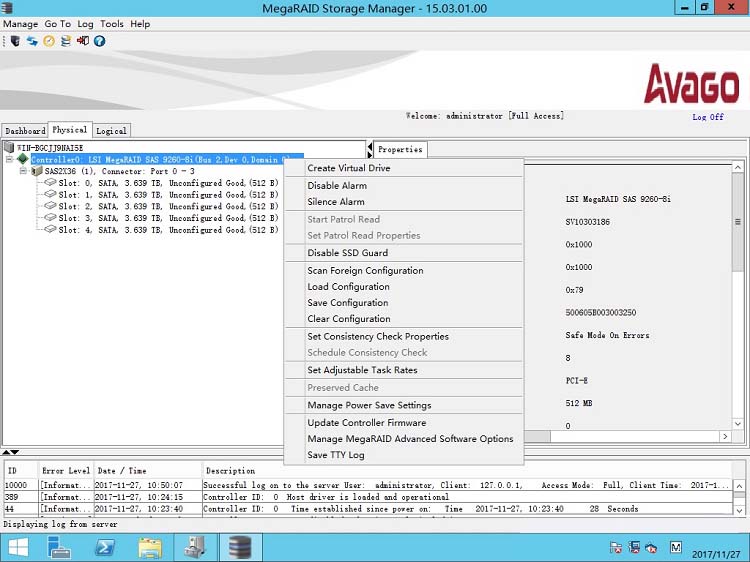Click the MegaRAID app icon in title bar

click(x=7, y=8)
